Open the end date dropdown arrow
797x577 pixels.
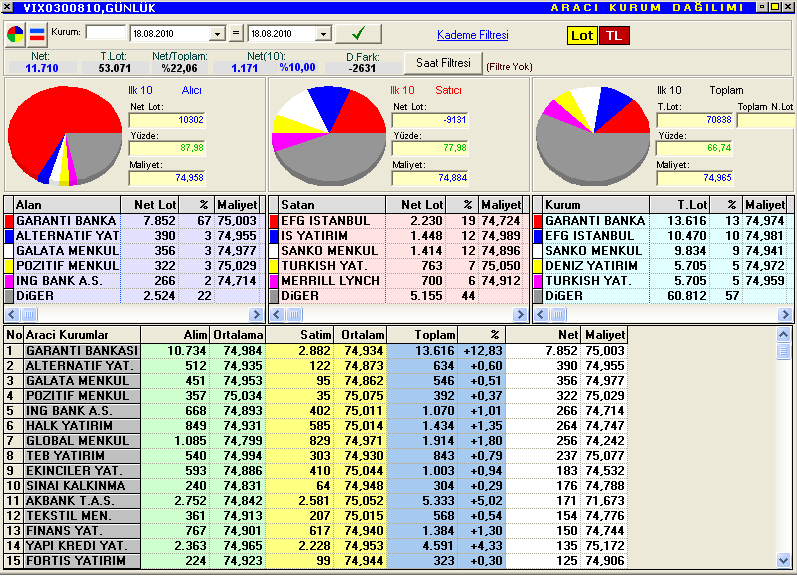pyautogui.click(x=323, y=34)
